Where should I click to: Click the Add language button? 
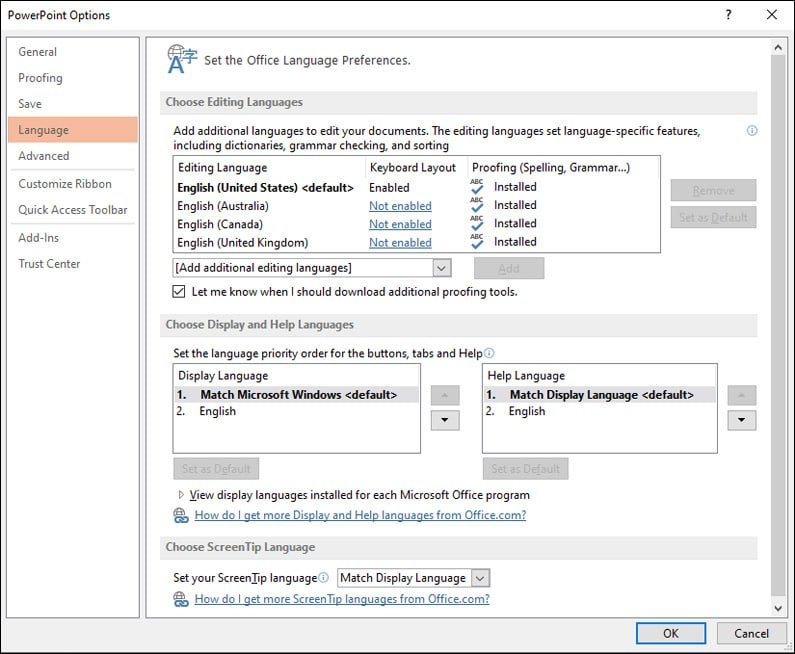point(509,268)
